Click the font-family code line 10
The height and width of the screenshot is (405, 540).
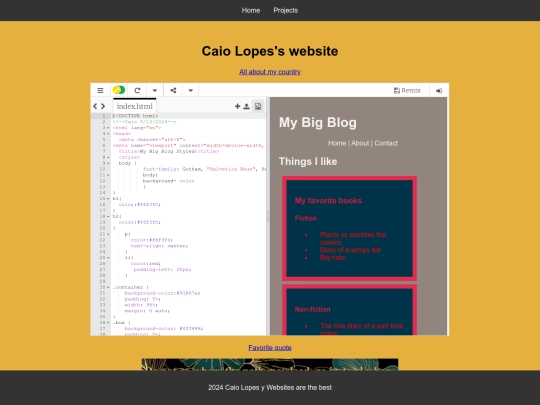tap(204, 169)
